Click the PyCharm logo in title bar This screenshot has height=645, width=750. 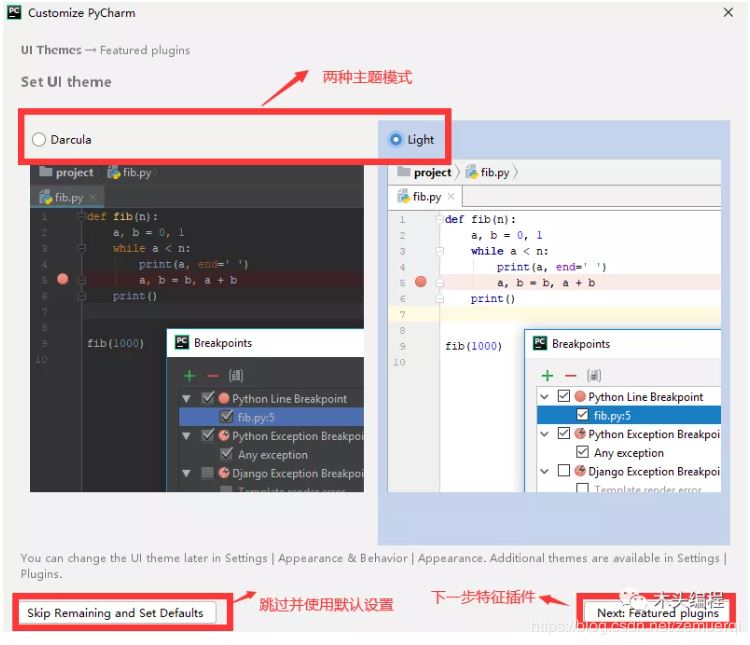click(x=14, y=12)
